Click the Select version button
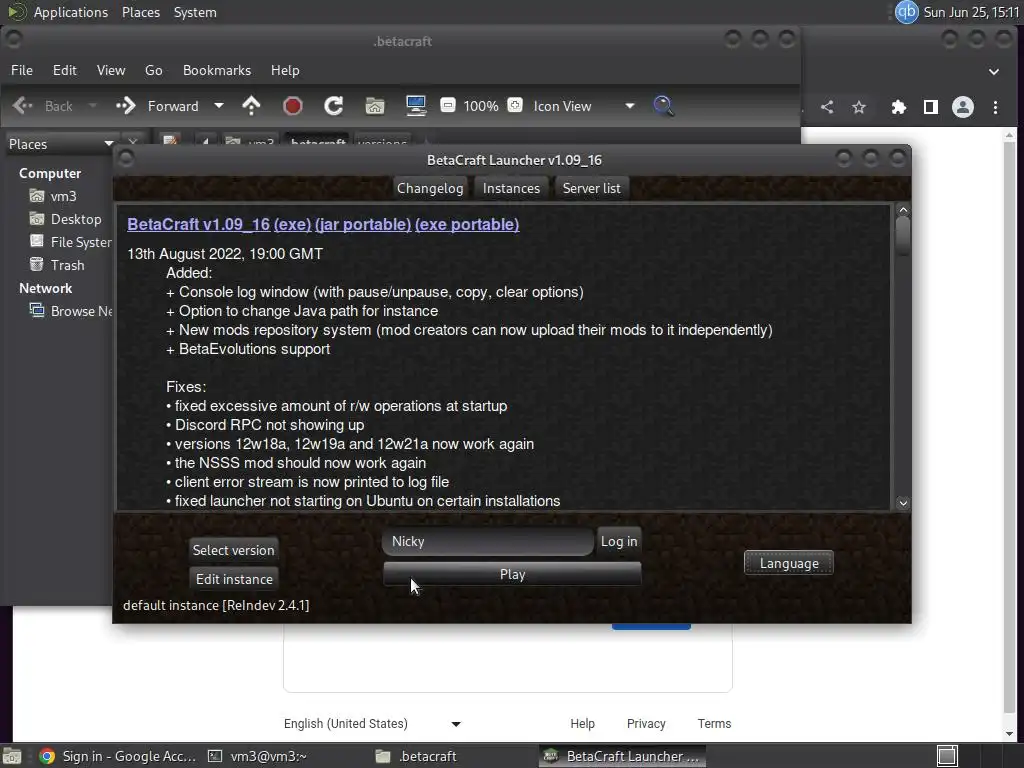 point(233,550)
